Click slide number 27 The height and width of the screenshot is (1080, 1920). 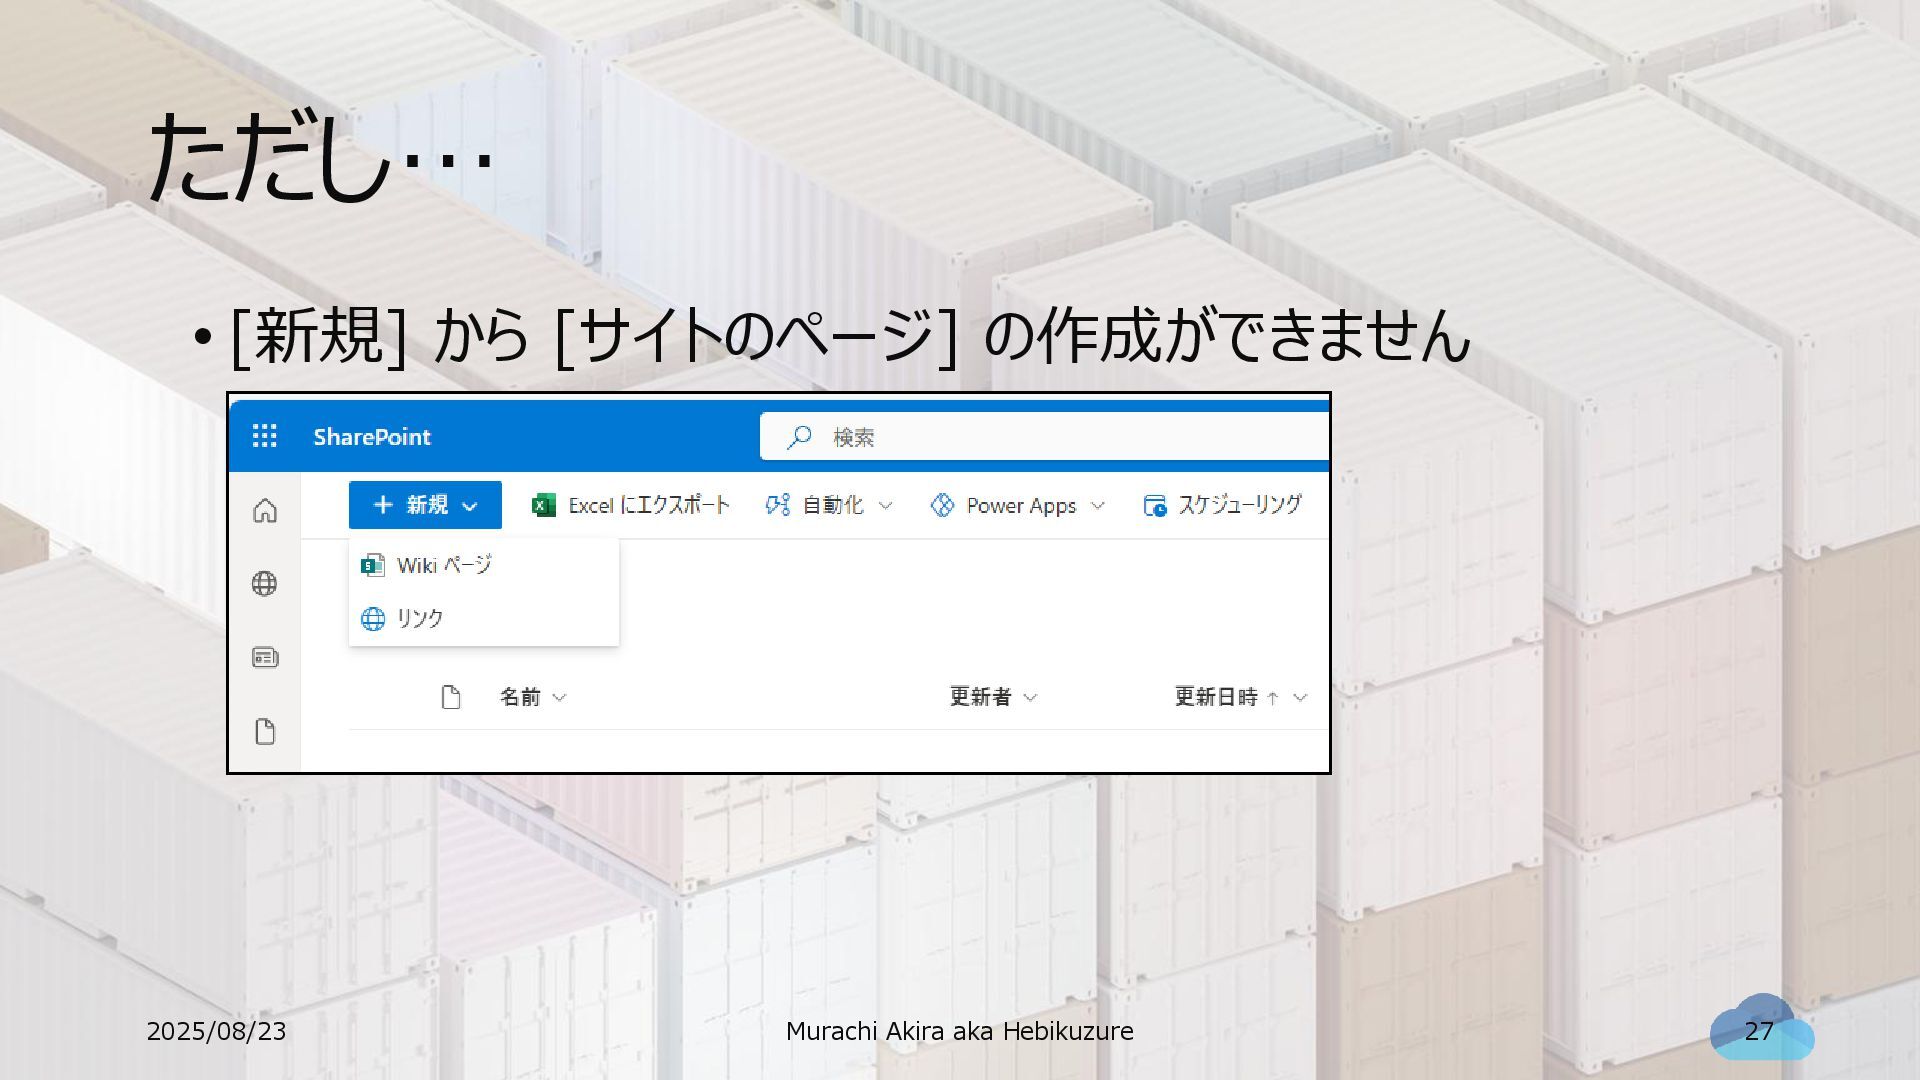(x=1759, y=1031)
